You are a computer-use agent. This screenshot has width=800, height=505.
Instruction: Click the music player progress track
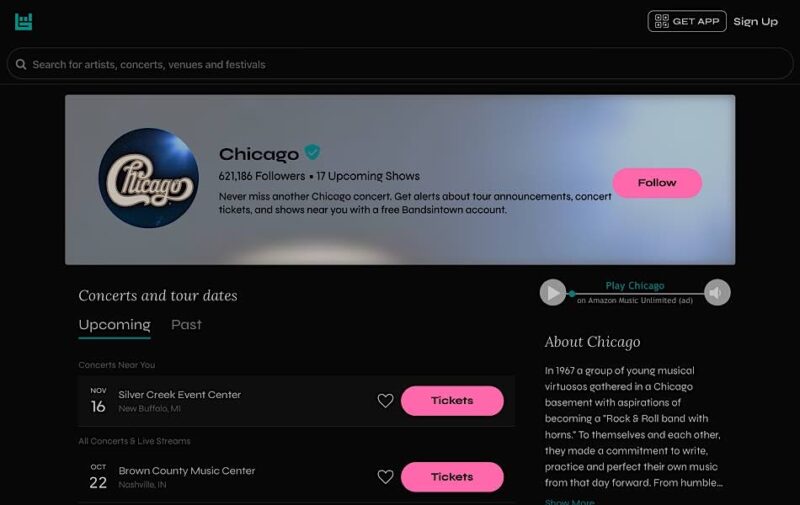[635, 294]
